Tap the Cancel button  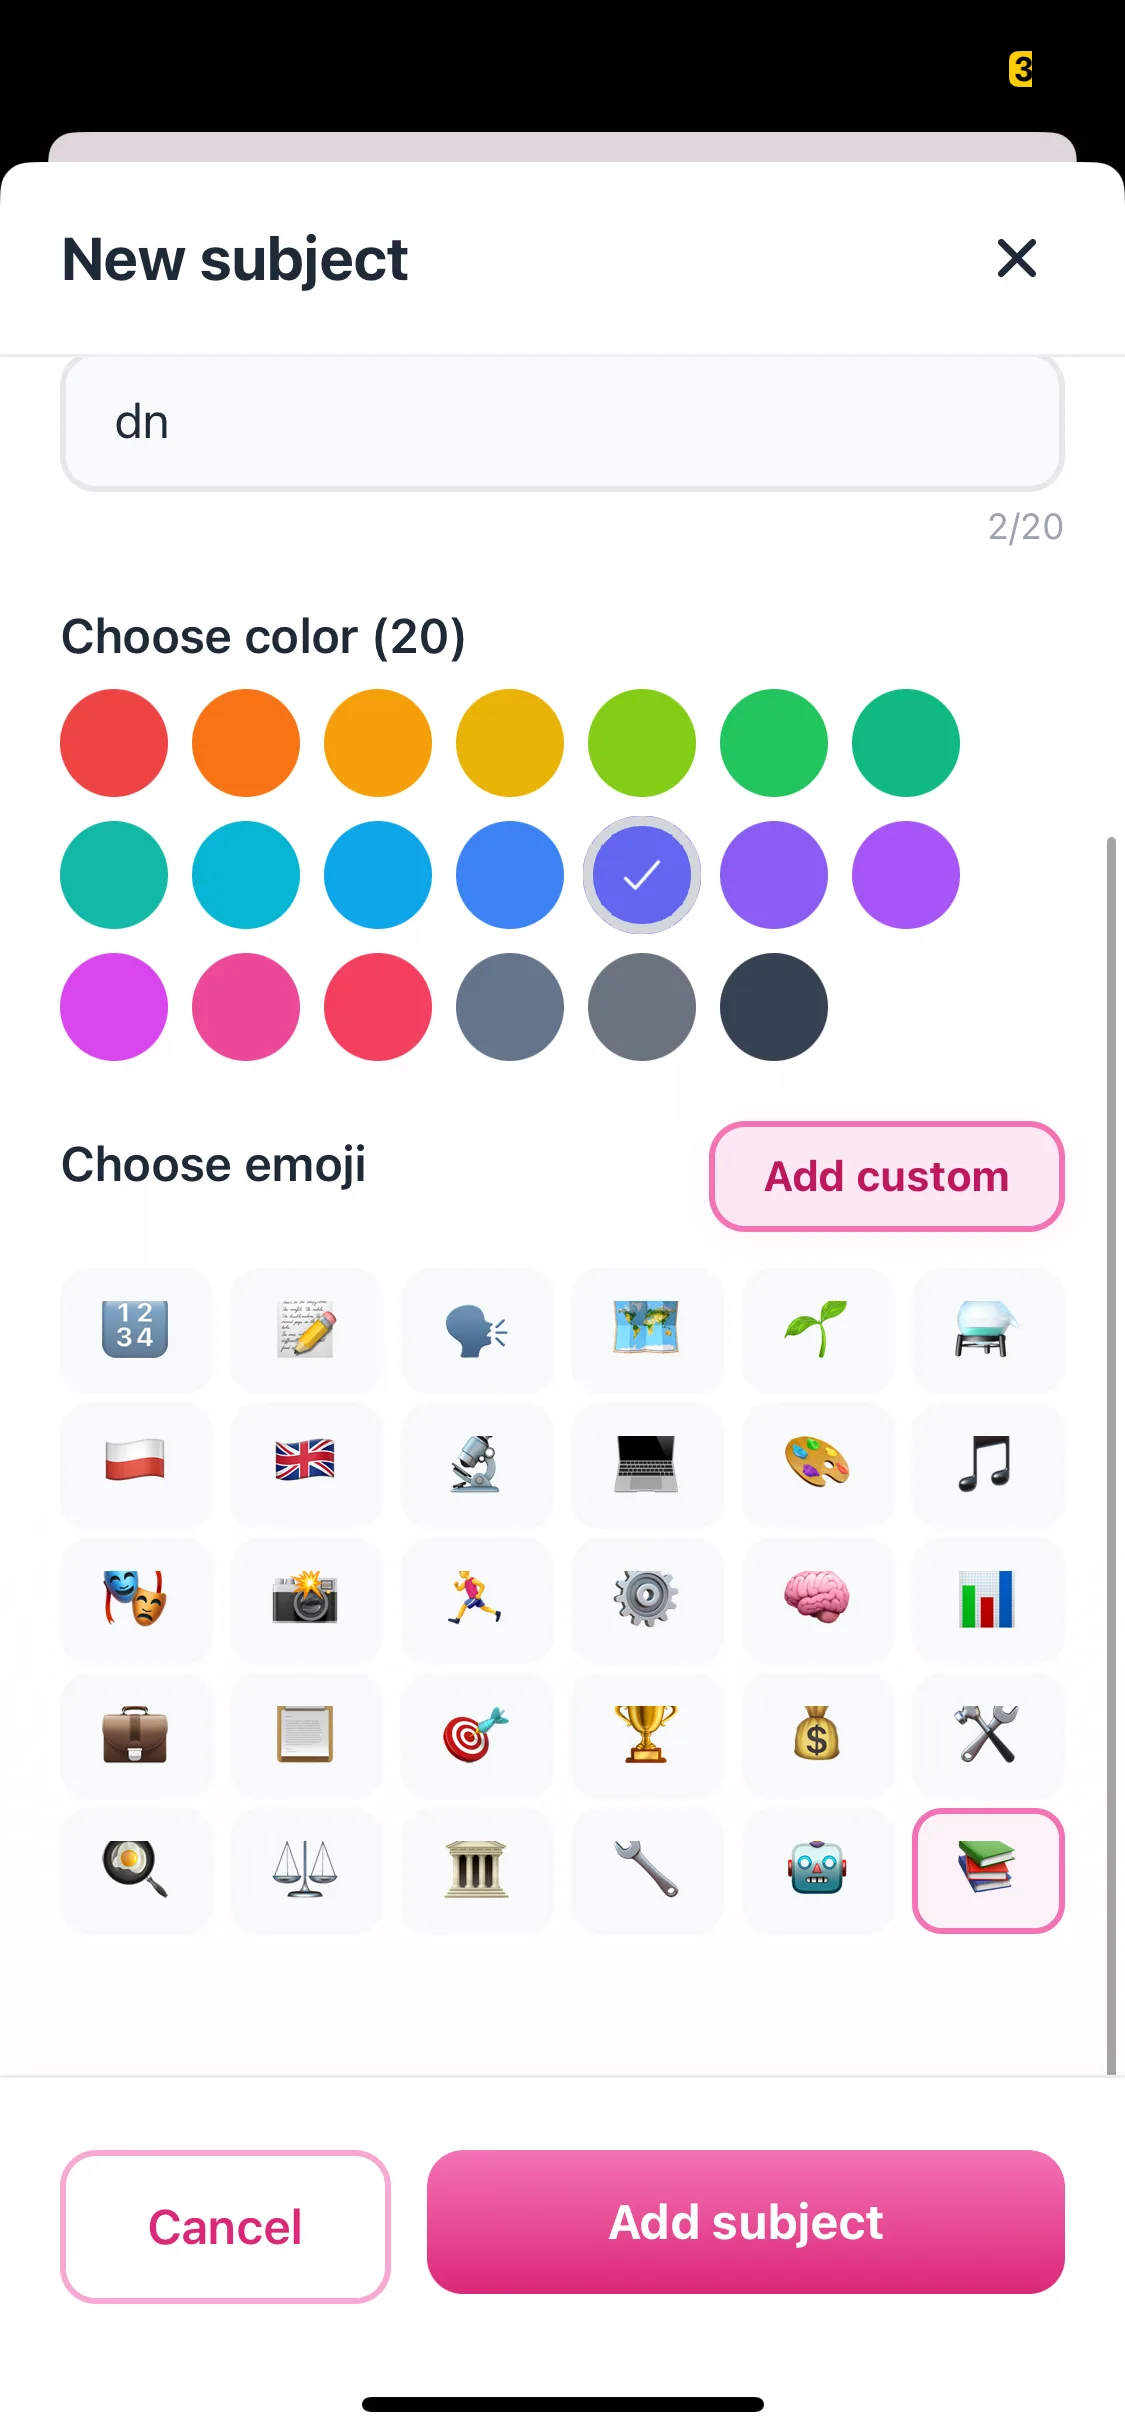[x=225, y=2226]
